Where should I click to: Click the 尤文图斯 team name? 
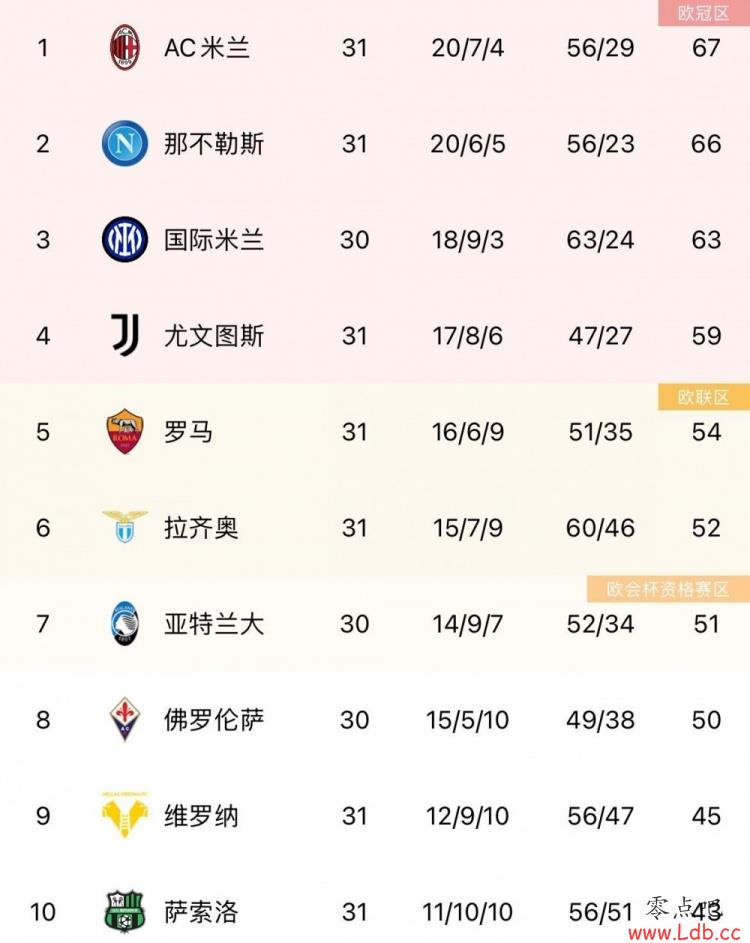click(x=214, y=336)
